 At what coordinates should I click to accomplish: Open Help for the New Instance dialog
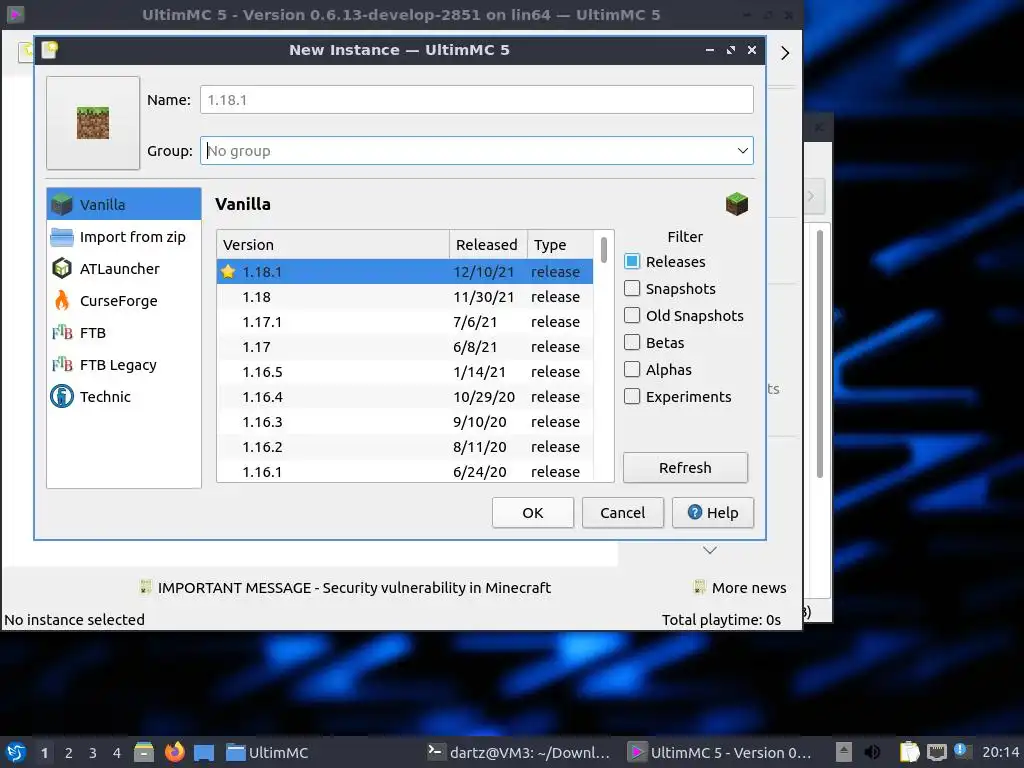click(713, 513)
